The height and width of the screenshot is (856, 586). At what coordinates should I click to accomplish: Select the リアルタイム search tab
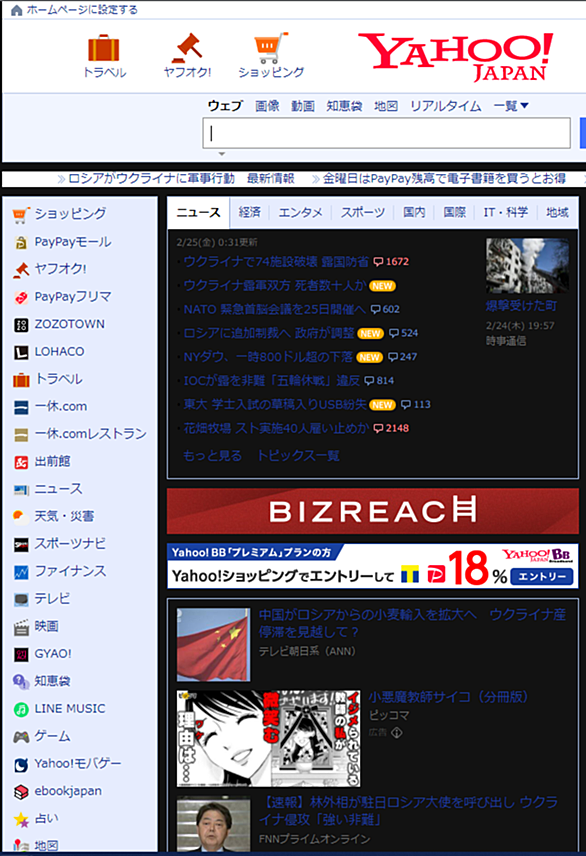tap(445, 106)
